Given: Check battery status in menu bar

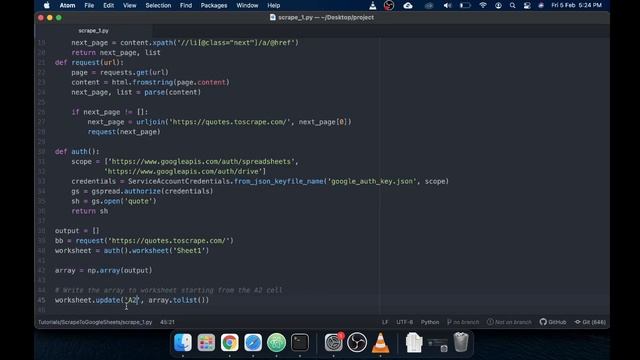Looking at the screenshot, I should [x=465, y=5].
